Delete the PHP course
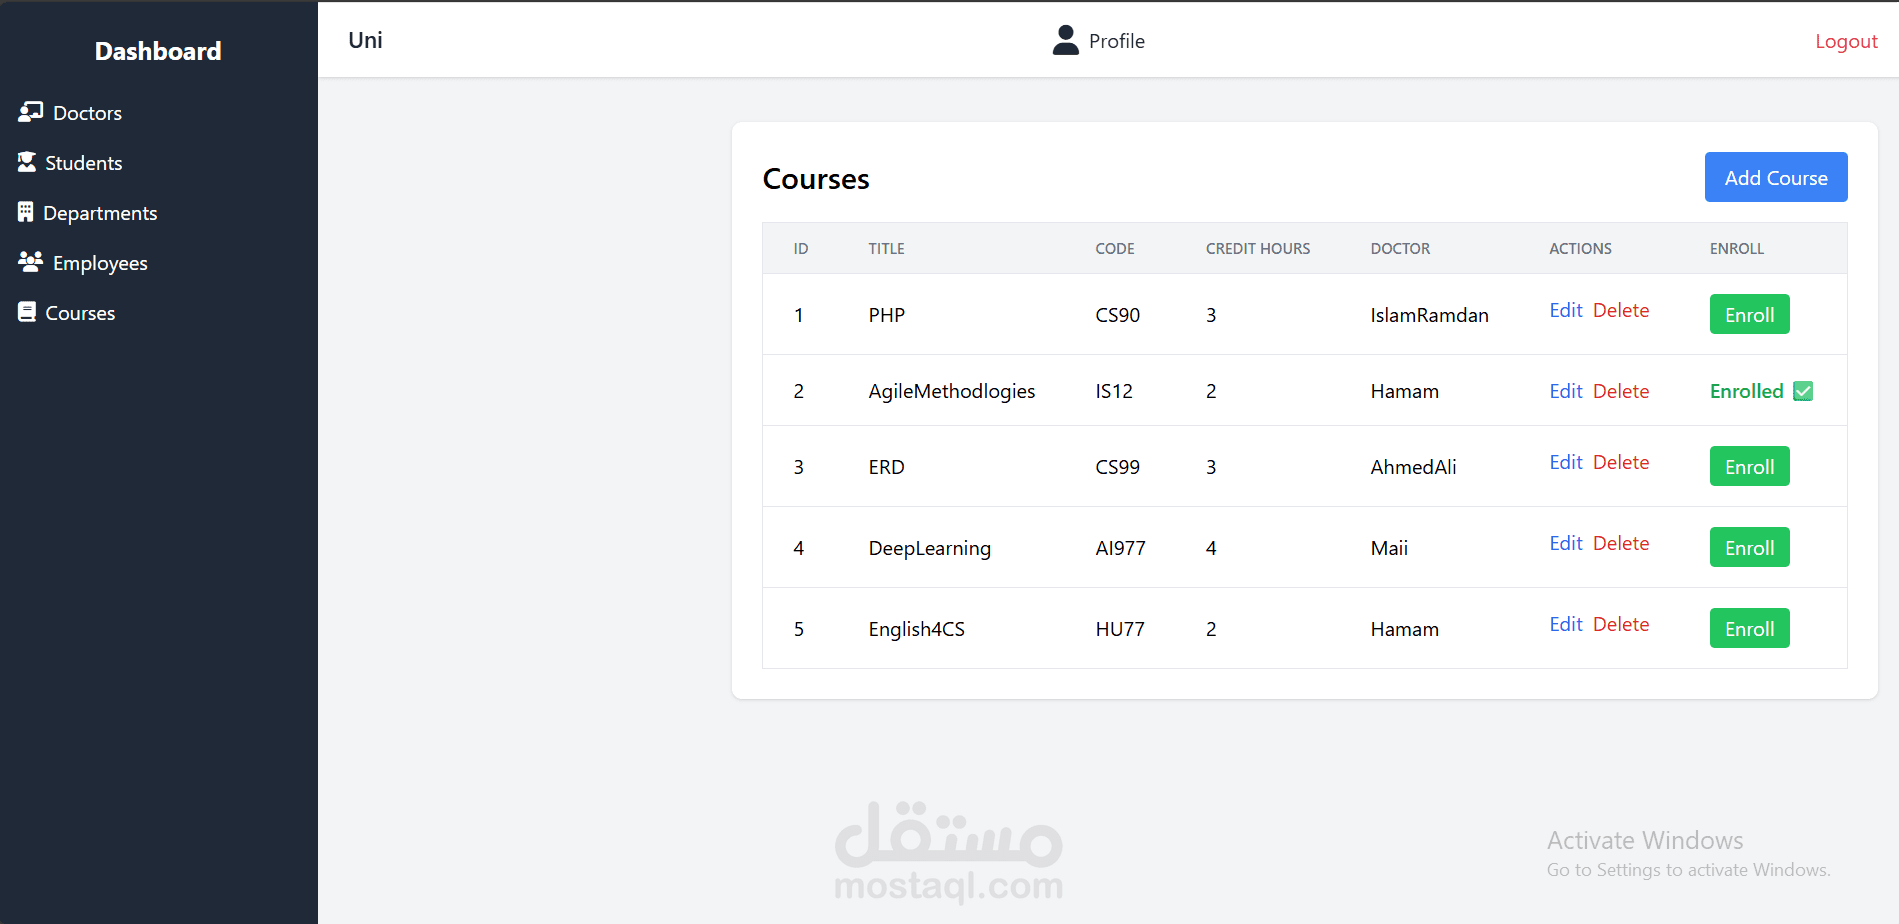The width and height of the screenshot is (1899, 924). (1621, 310)
